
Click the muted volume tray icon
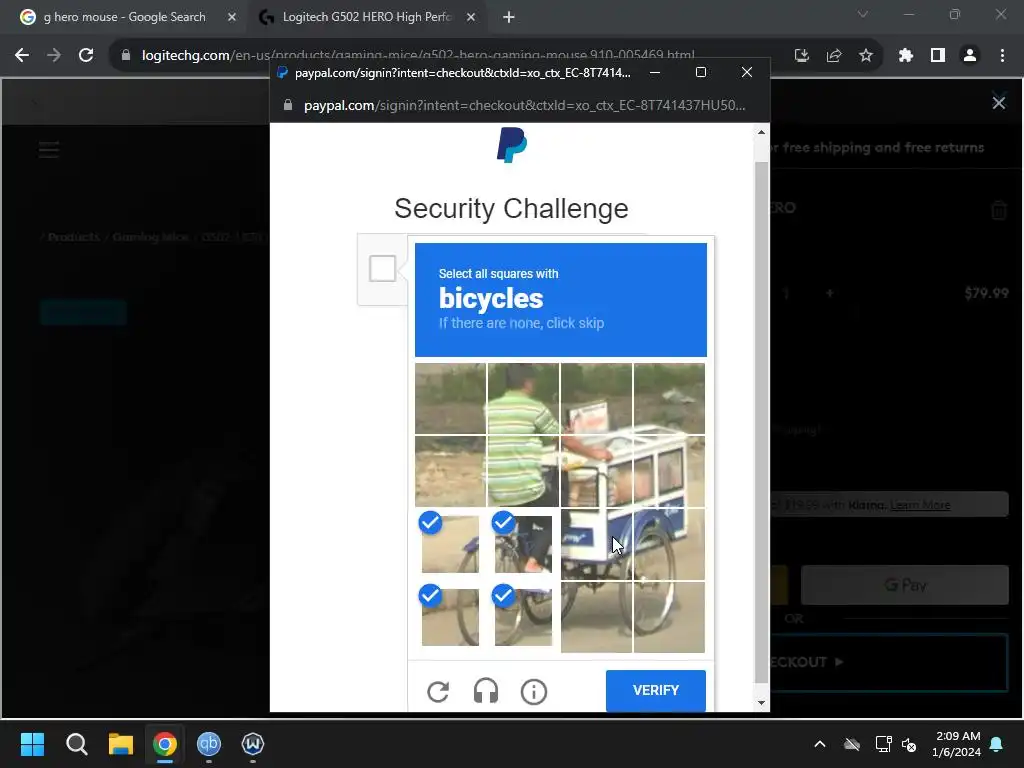point(908,744)
